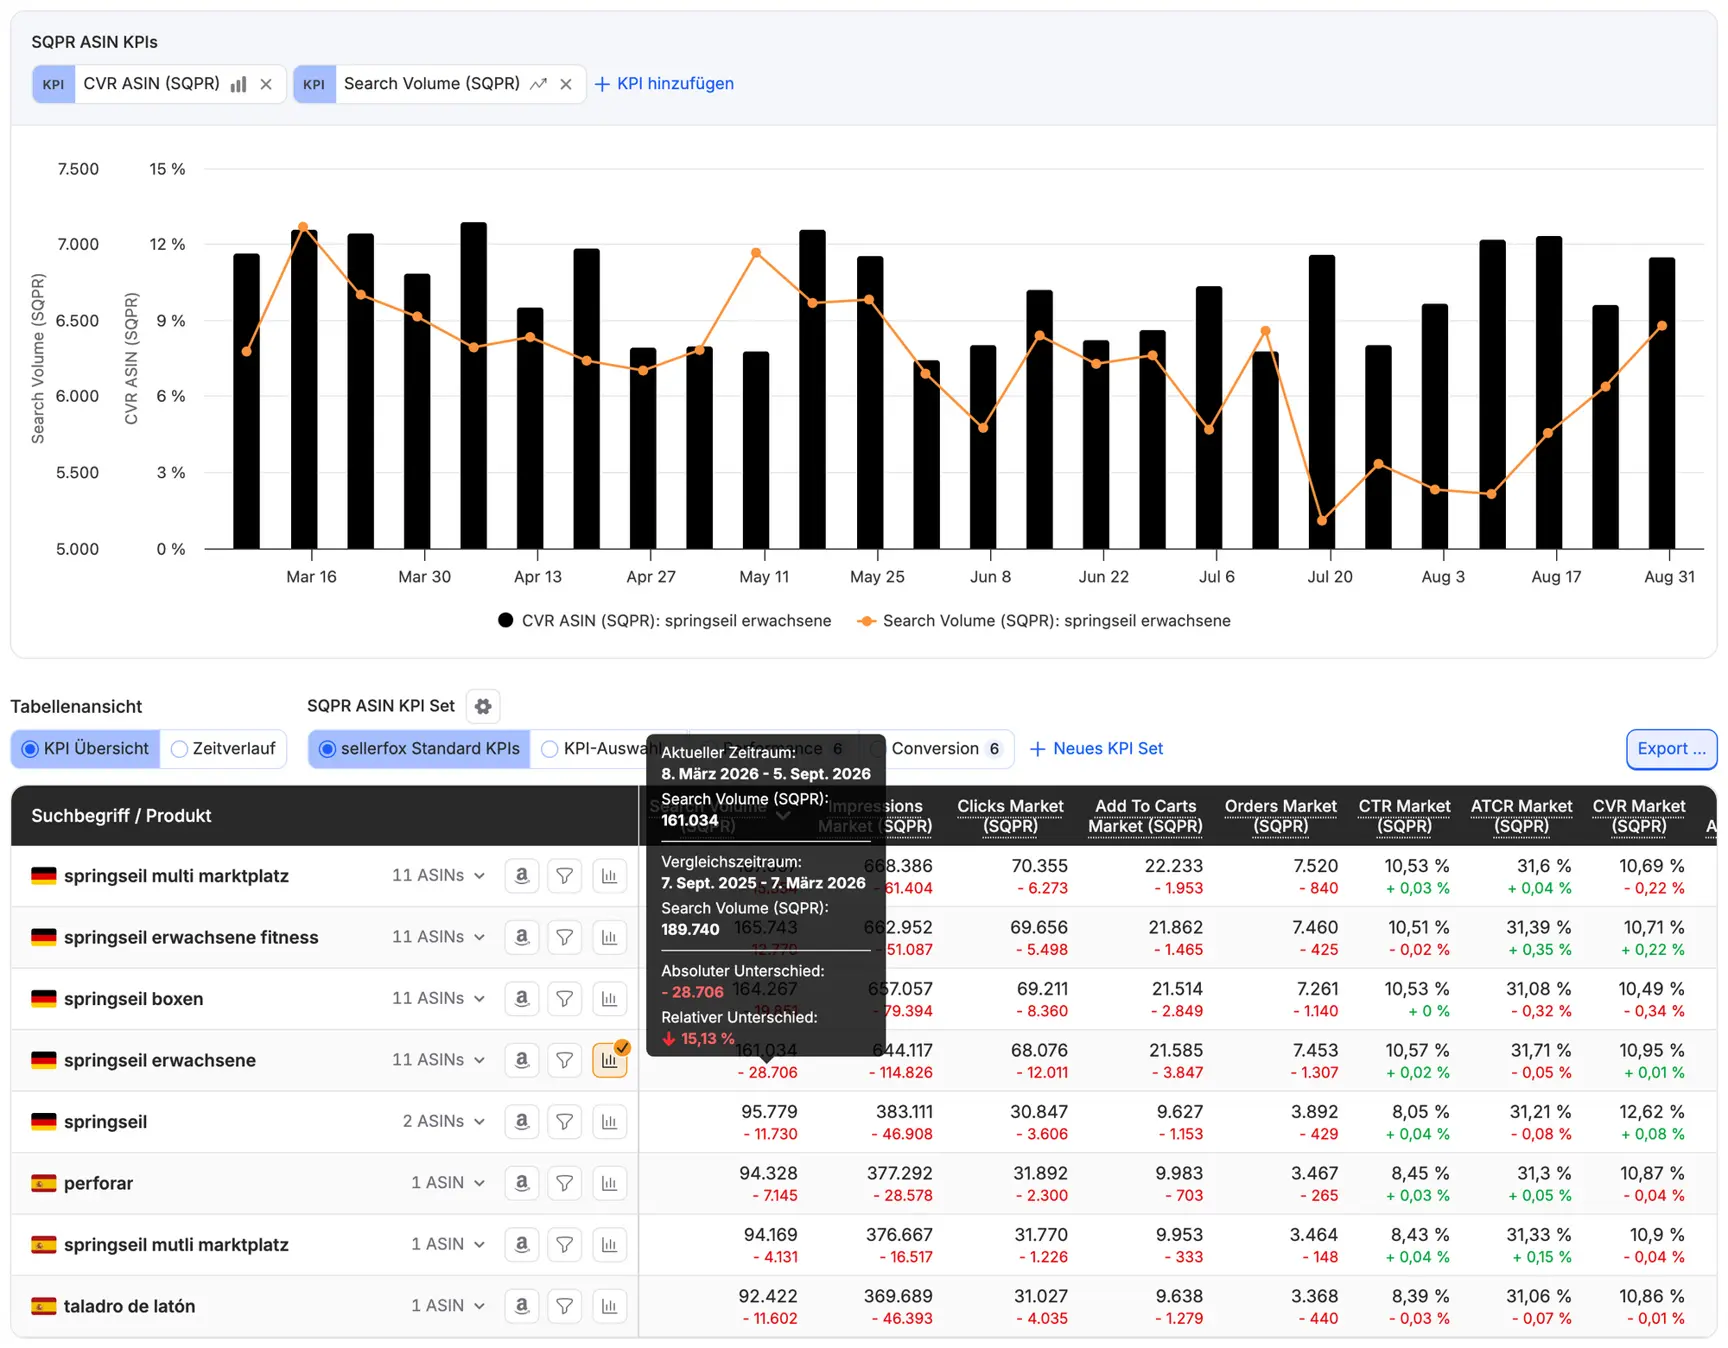Sort by Clicks Market (SQPR) column

(1010, 816)
